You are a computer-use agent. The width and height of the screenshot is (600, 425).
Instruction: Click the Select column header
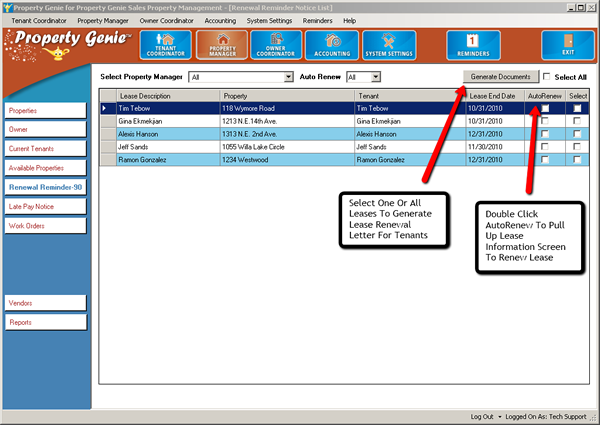point(577,96)
